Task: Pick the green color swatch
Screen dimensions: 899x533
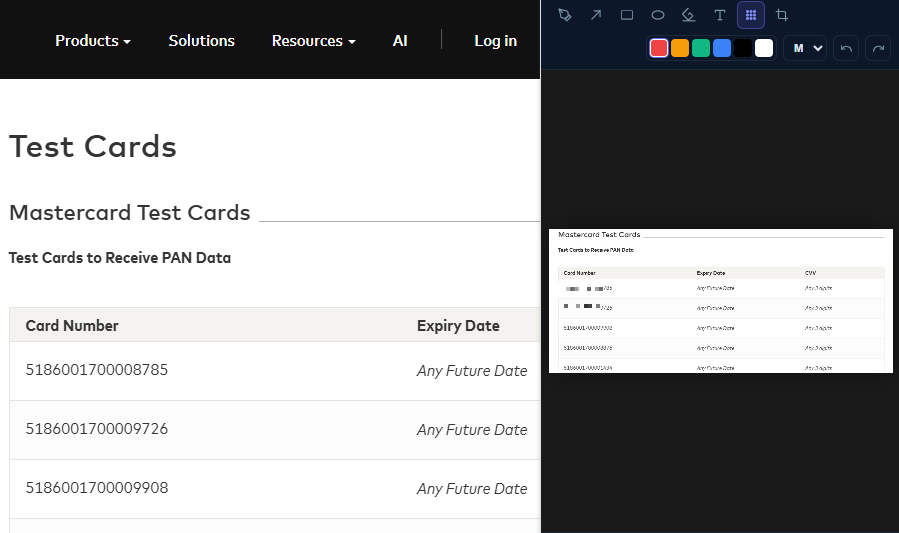Action: pyautogui.click(x=701, y=48)
